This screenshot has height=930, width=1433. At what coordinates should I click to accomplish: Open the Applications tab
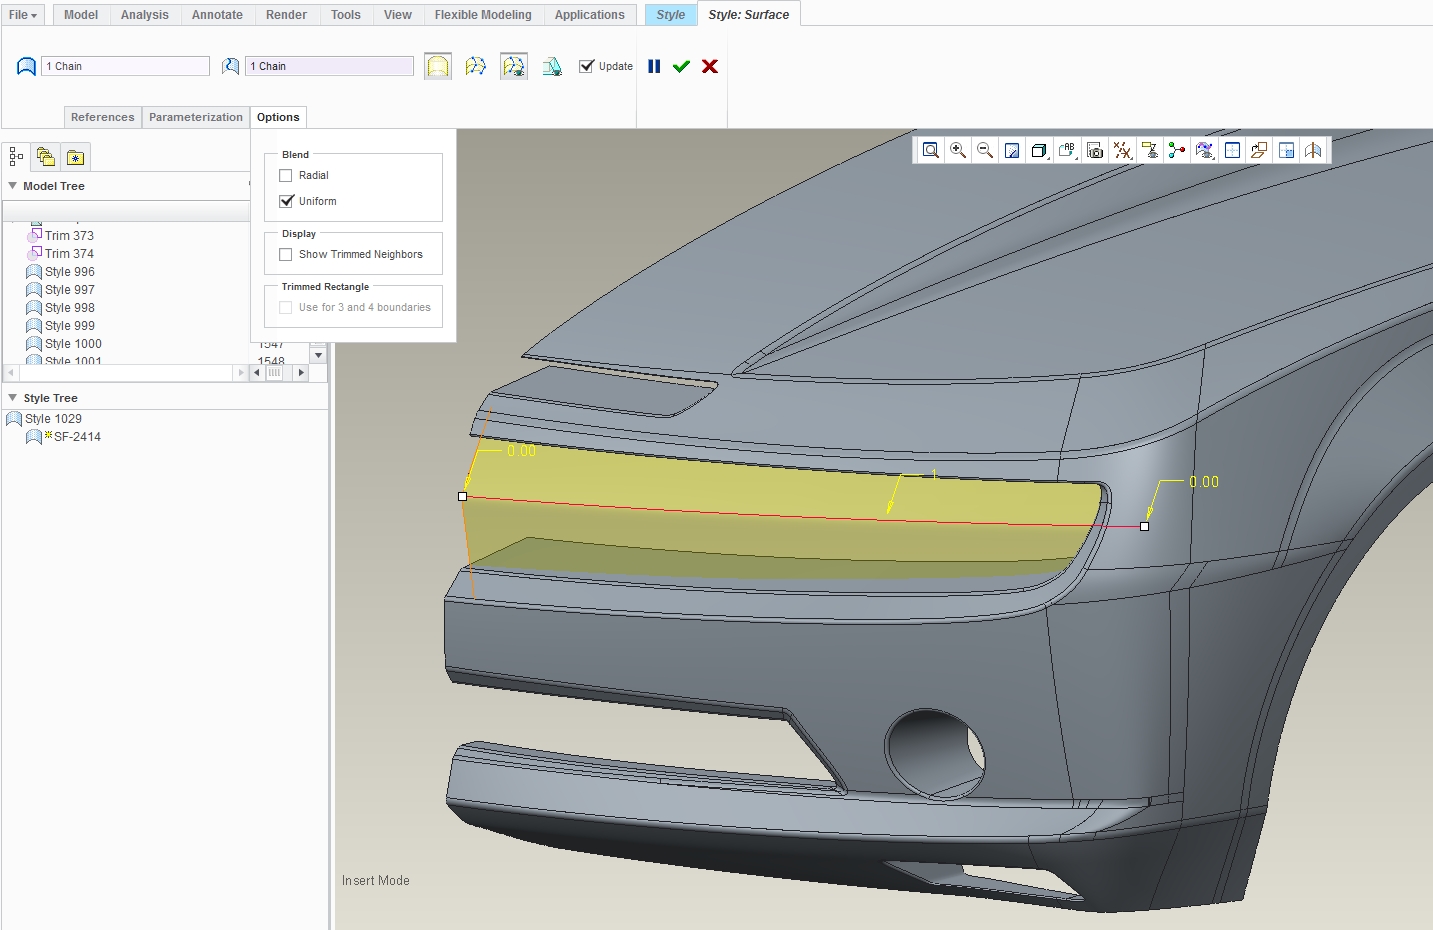coord(590,14)
